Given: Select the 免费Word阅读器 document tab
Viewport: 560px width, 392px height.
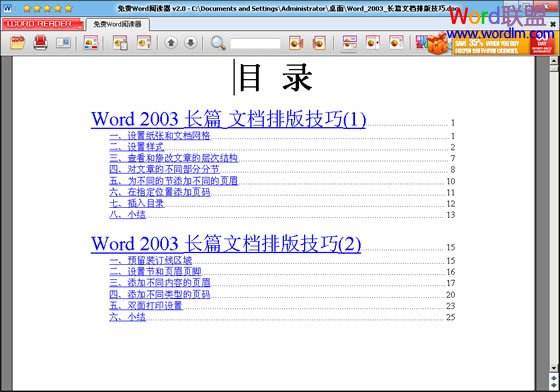Looking at the screenshot, I should [118, 24].
